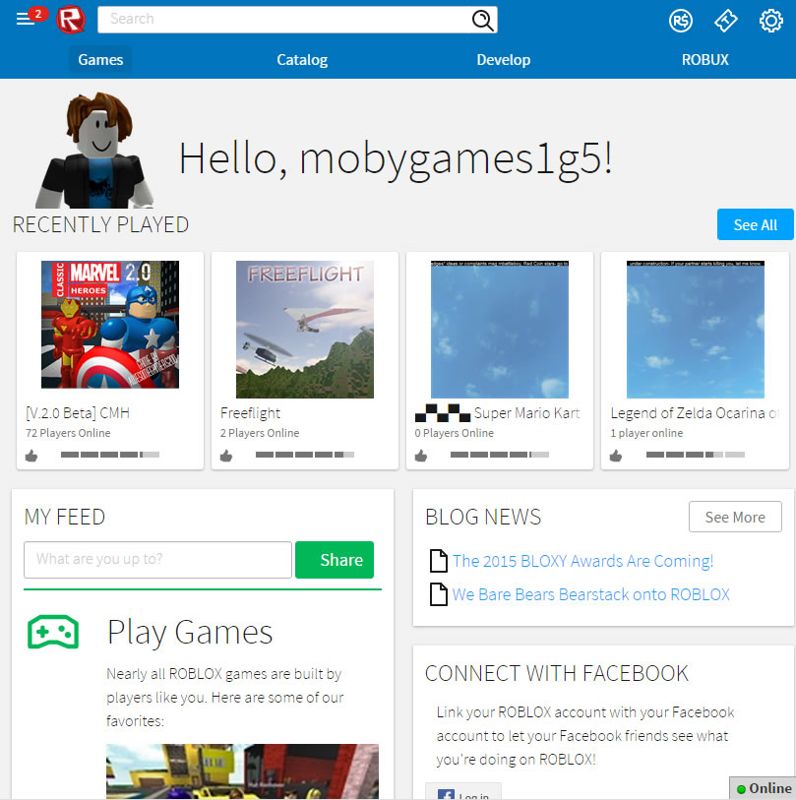Click the See More blog button
Screen dimensions: 796x800
tap(735, 517)
